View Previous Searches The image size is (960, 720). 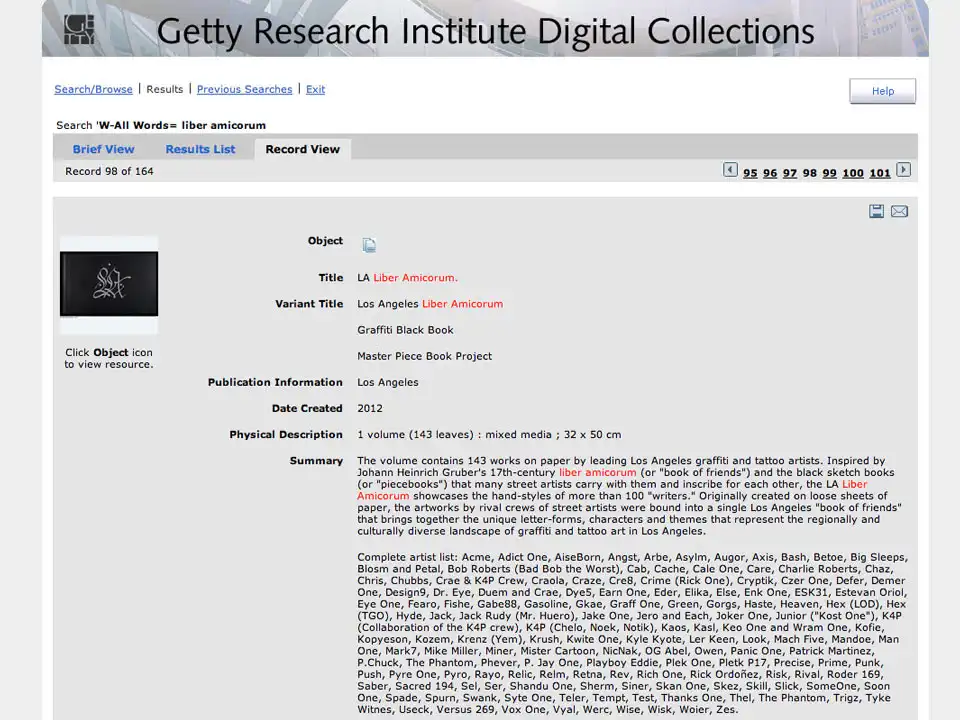(x=244, y=89)
